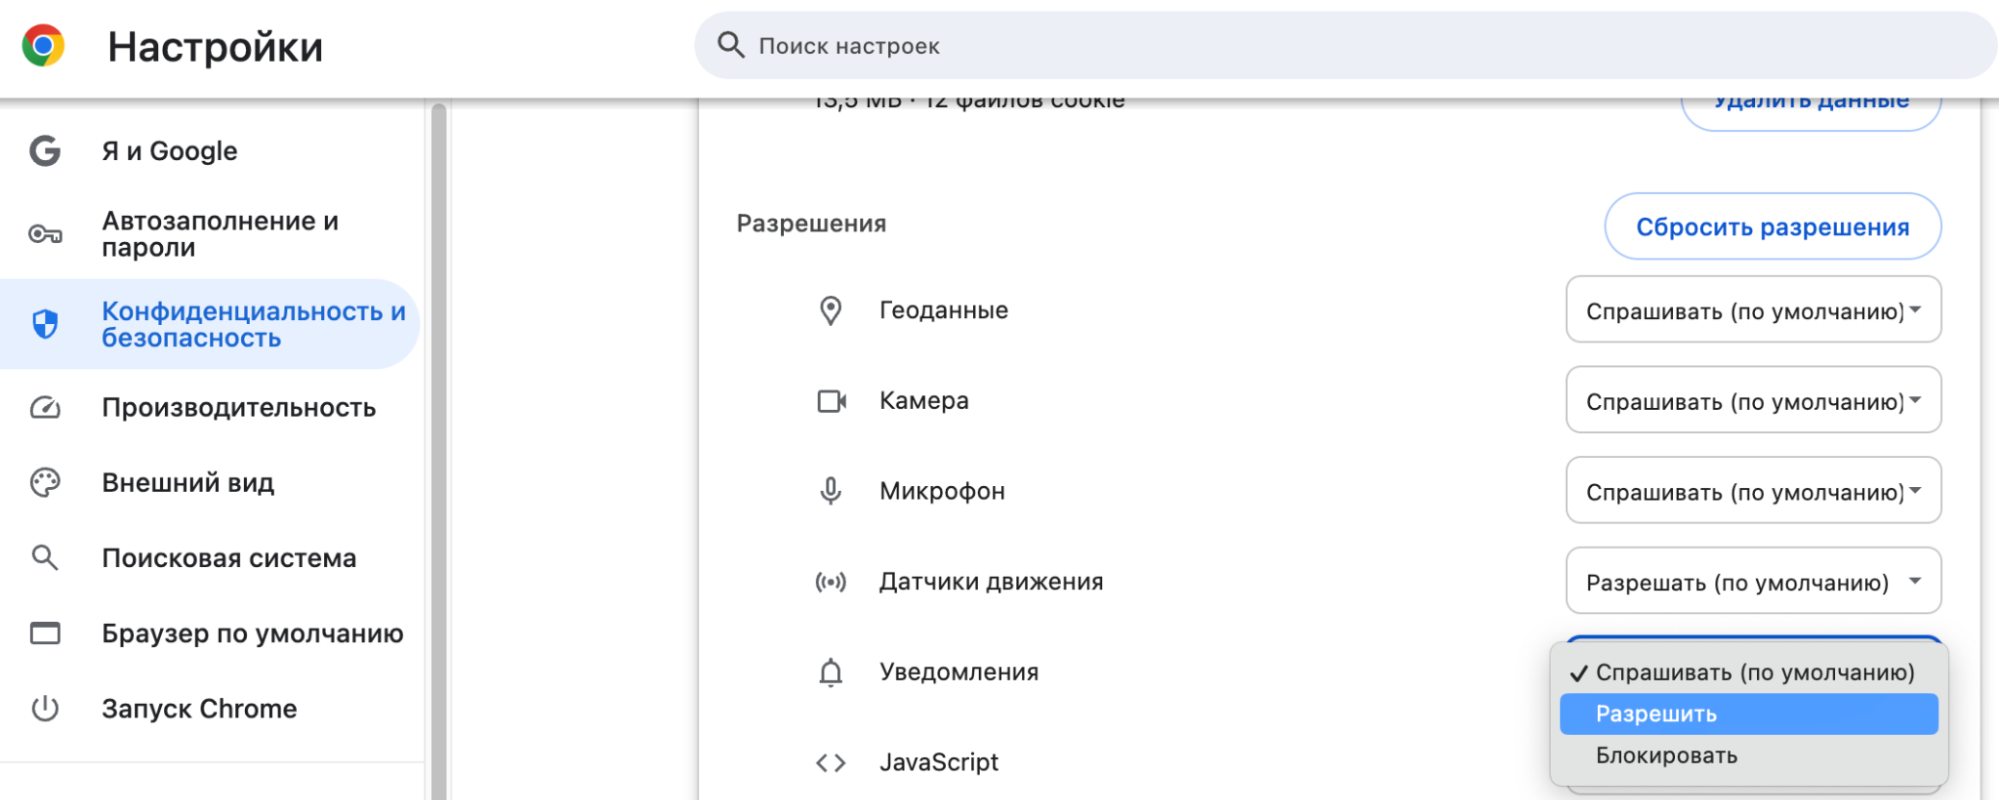Click the key icon for Автозаполнение и пароли
This screenshot has height=801, width=1999.
coord(45,234)
